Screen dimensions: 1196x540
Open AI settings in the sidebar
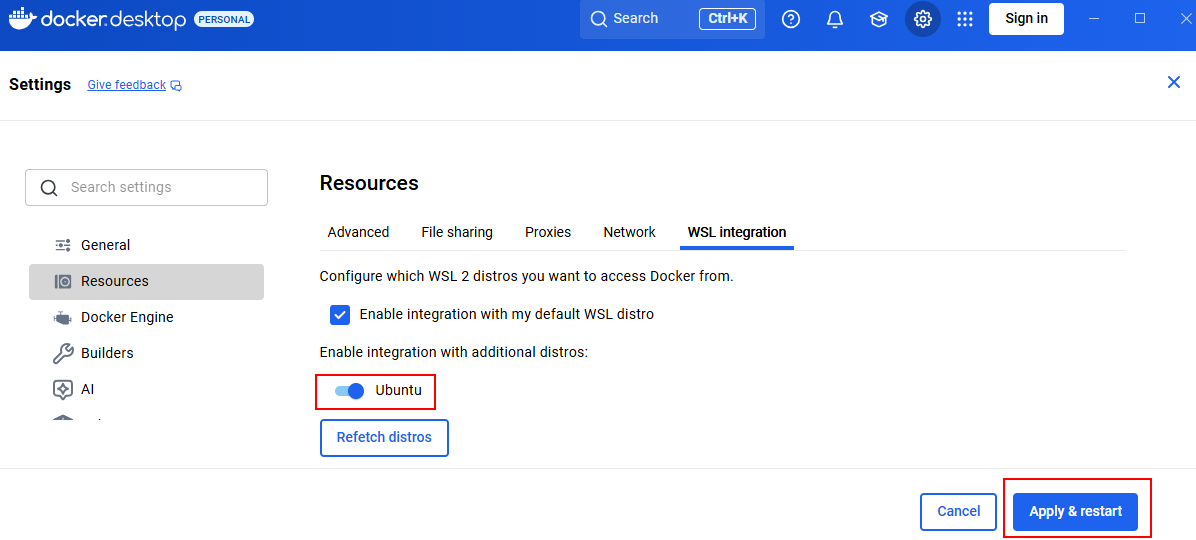pyautogui.click(x=146, y=389)
